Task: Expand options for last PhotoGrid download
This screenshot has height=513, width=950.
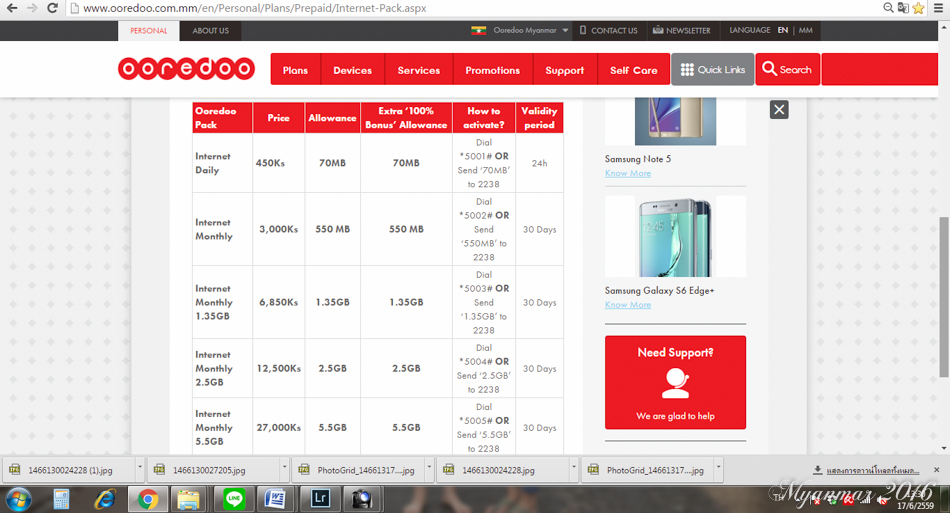Action: coord(719,469)
